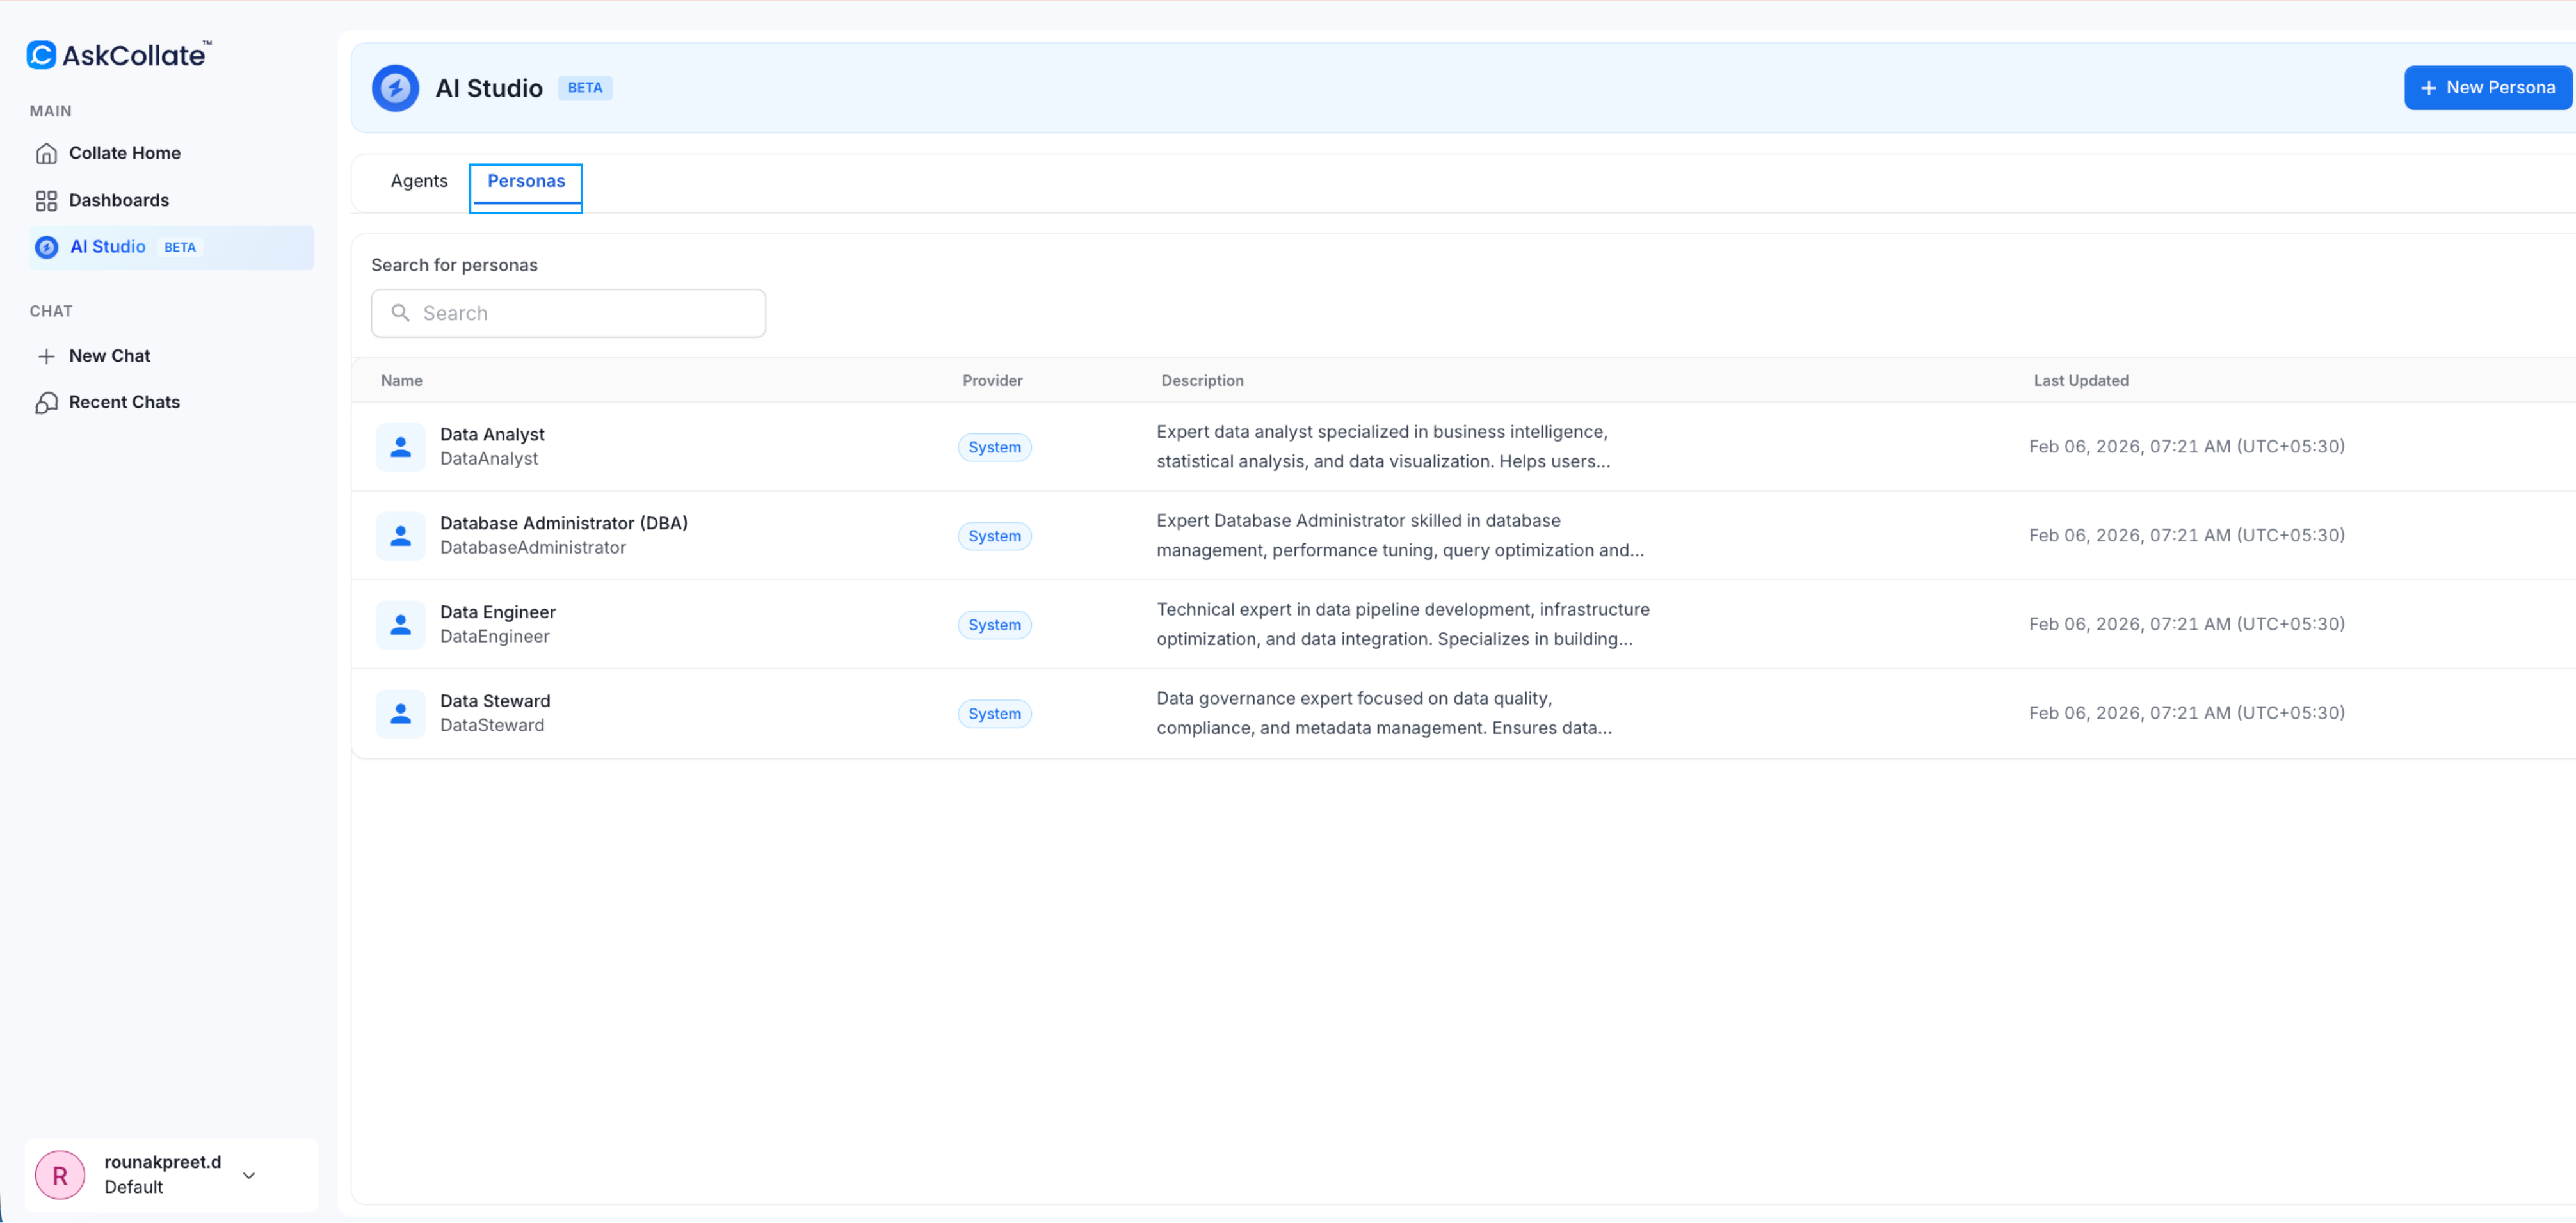Expand the rounakpreet.d account menu chevron
The image size is (2576, 1223).
click(249, 1176)
